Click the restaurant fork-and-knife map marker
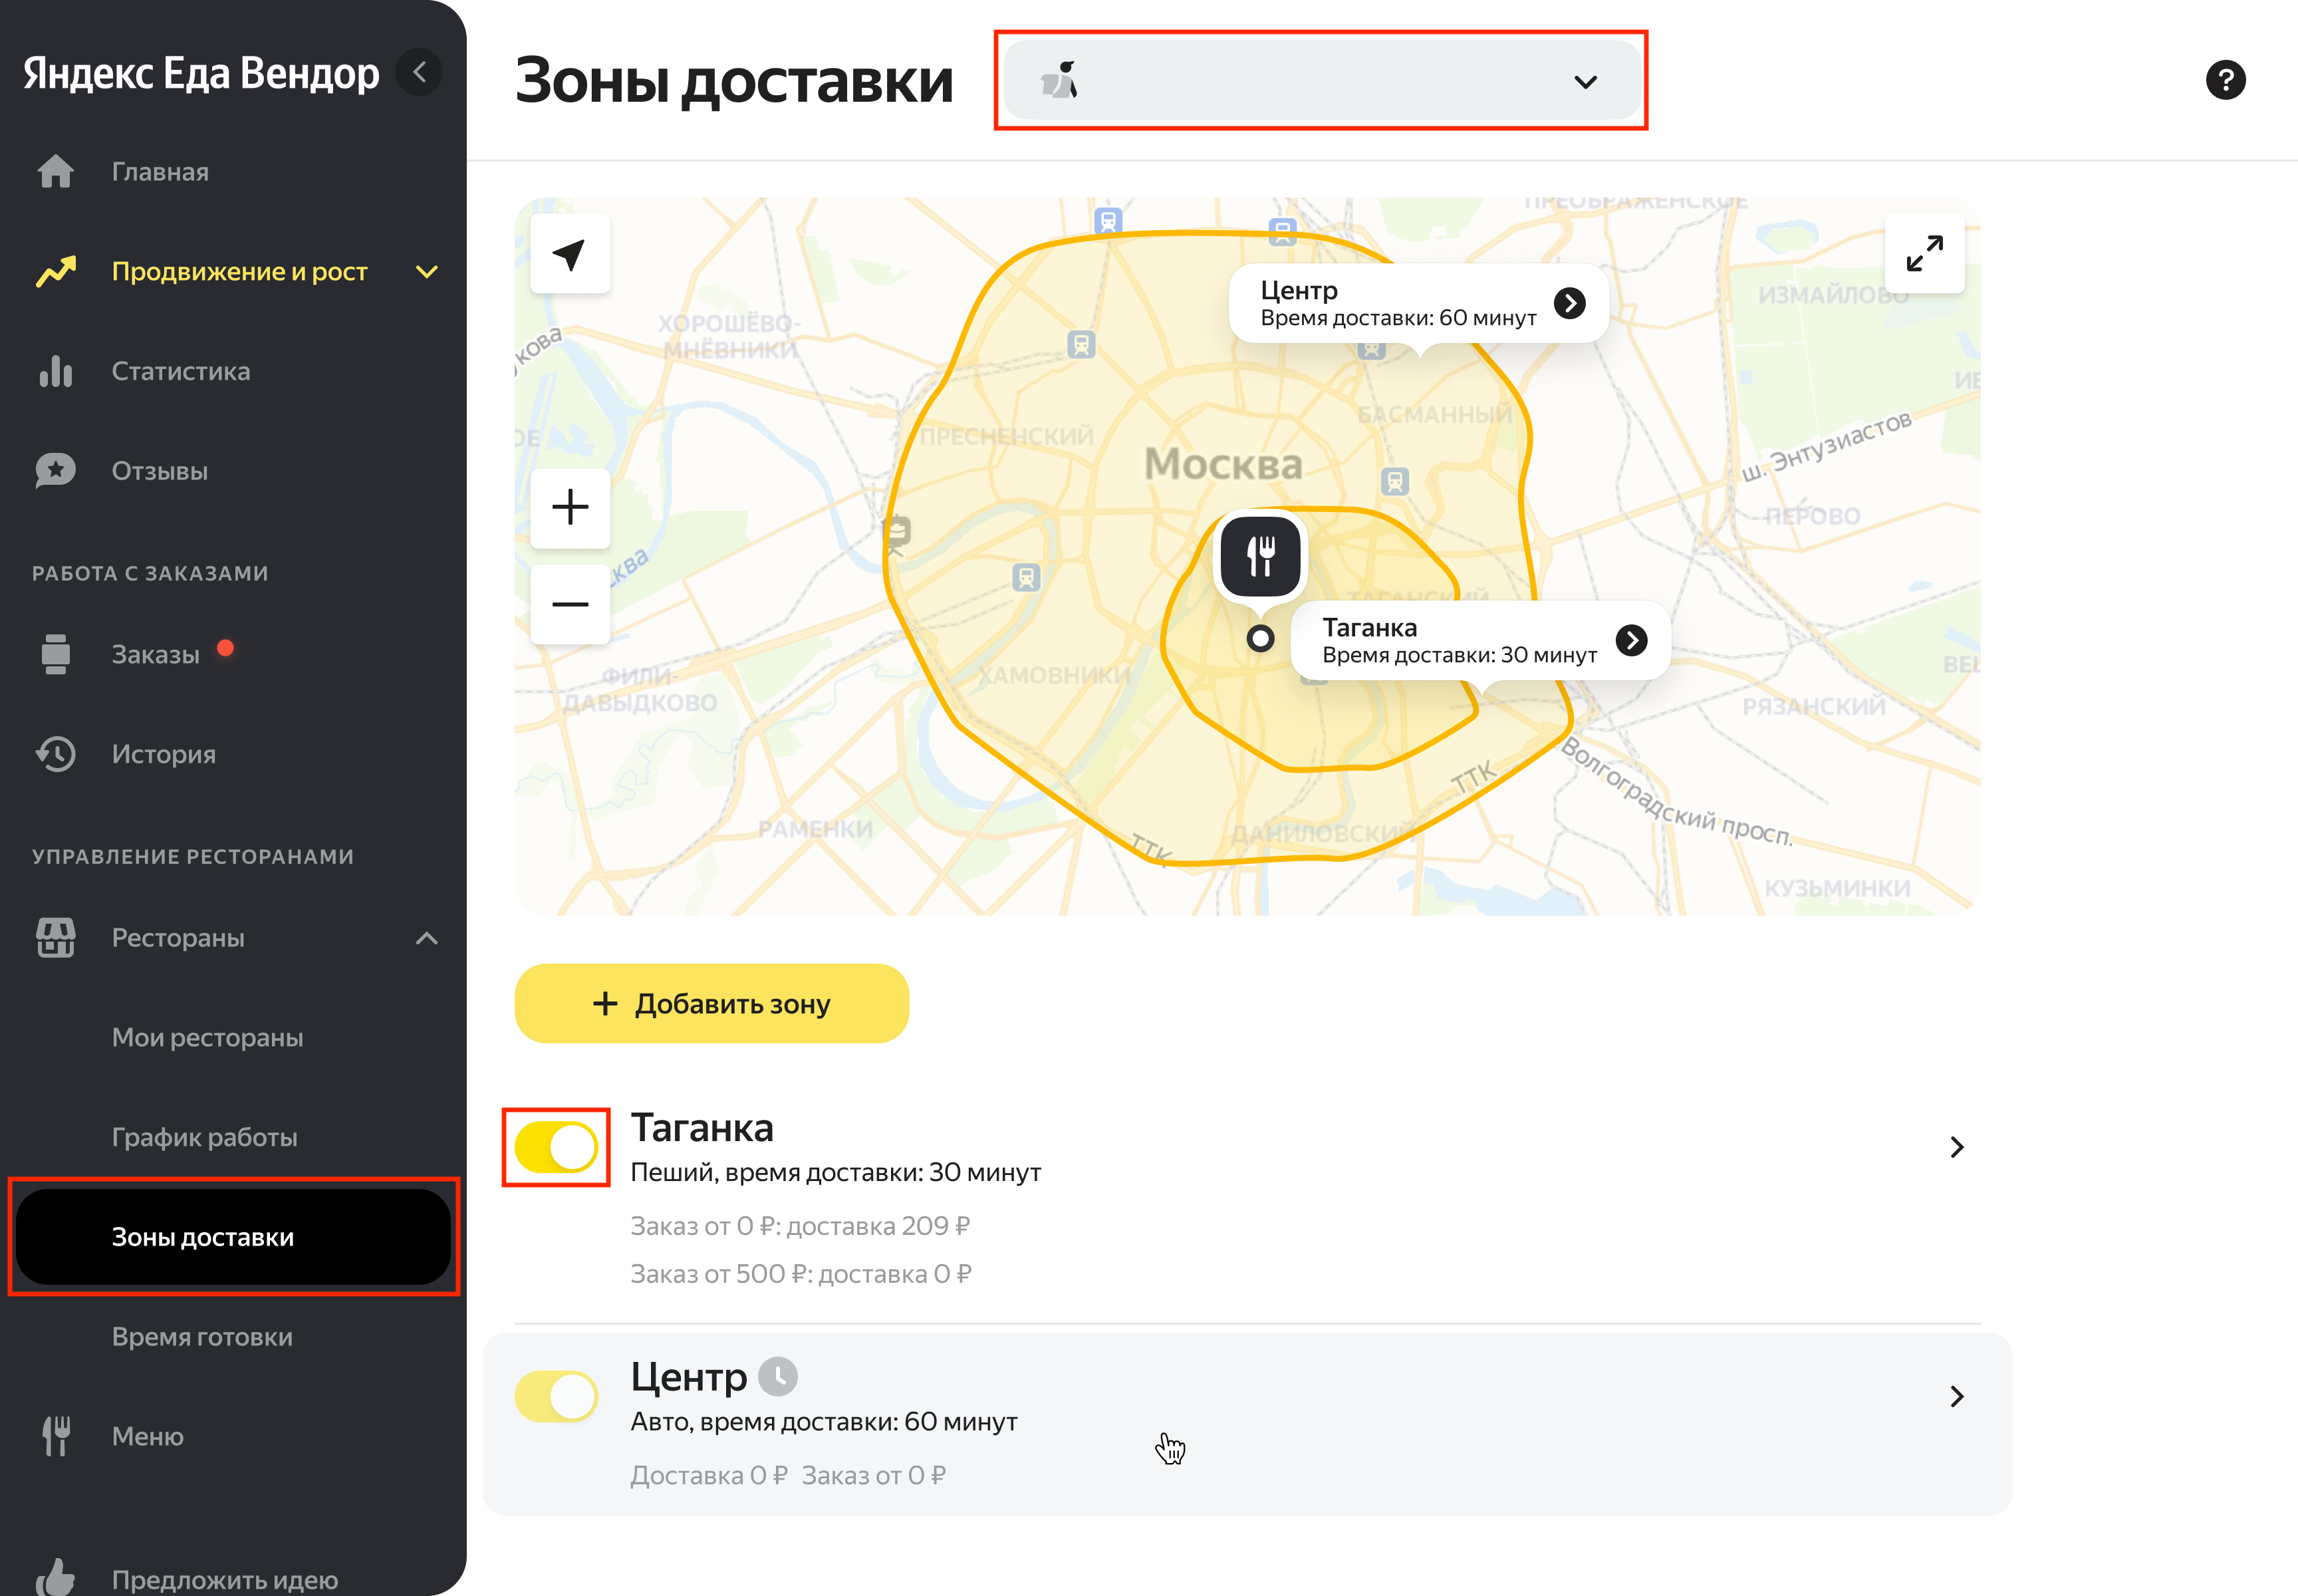 1260,556
